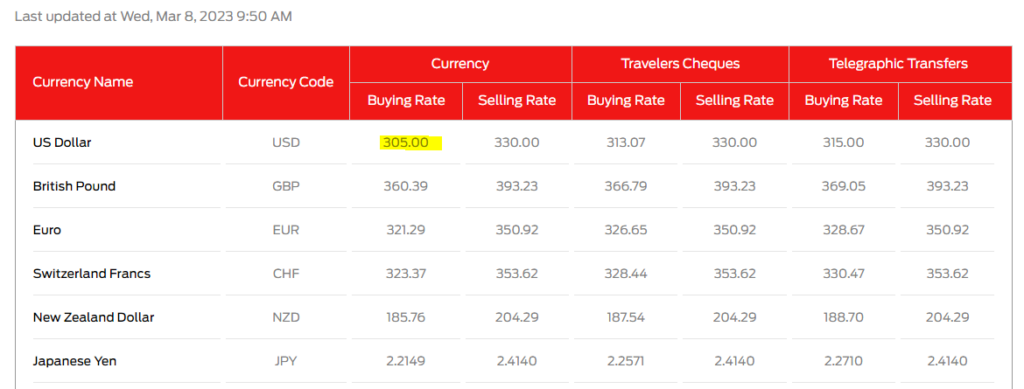Image resolution: width=1024 pixels, height=389 pixels.
Task: Click the highlighted 305.00 USD buying rate
Action: pyautogui.click(x=406, y=142)
